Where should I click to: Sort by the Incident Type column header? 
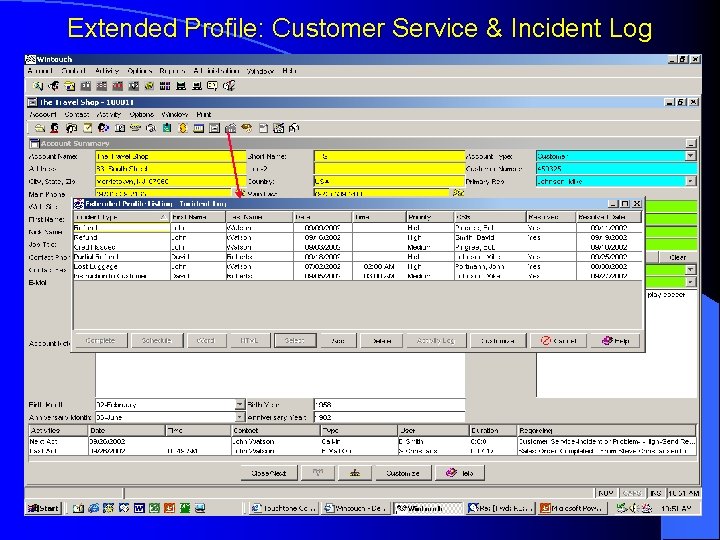[121, 217]
